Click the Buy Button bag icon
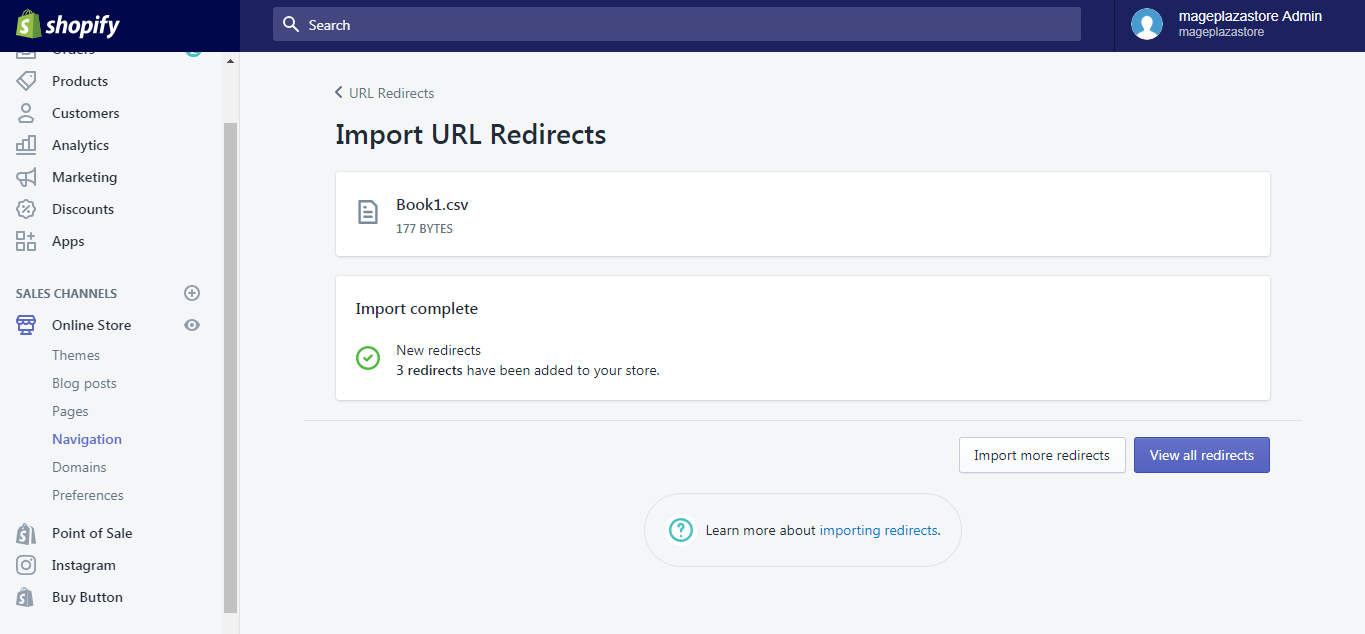Viewport: 1365px width, 634px height. 26,597
